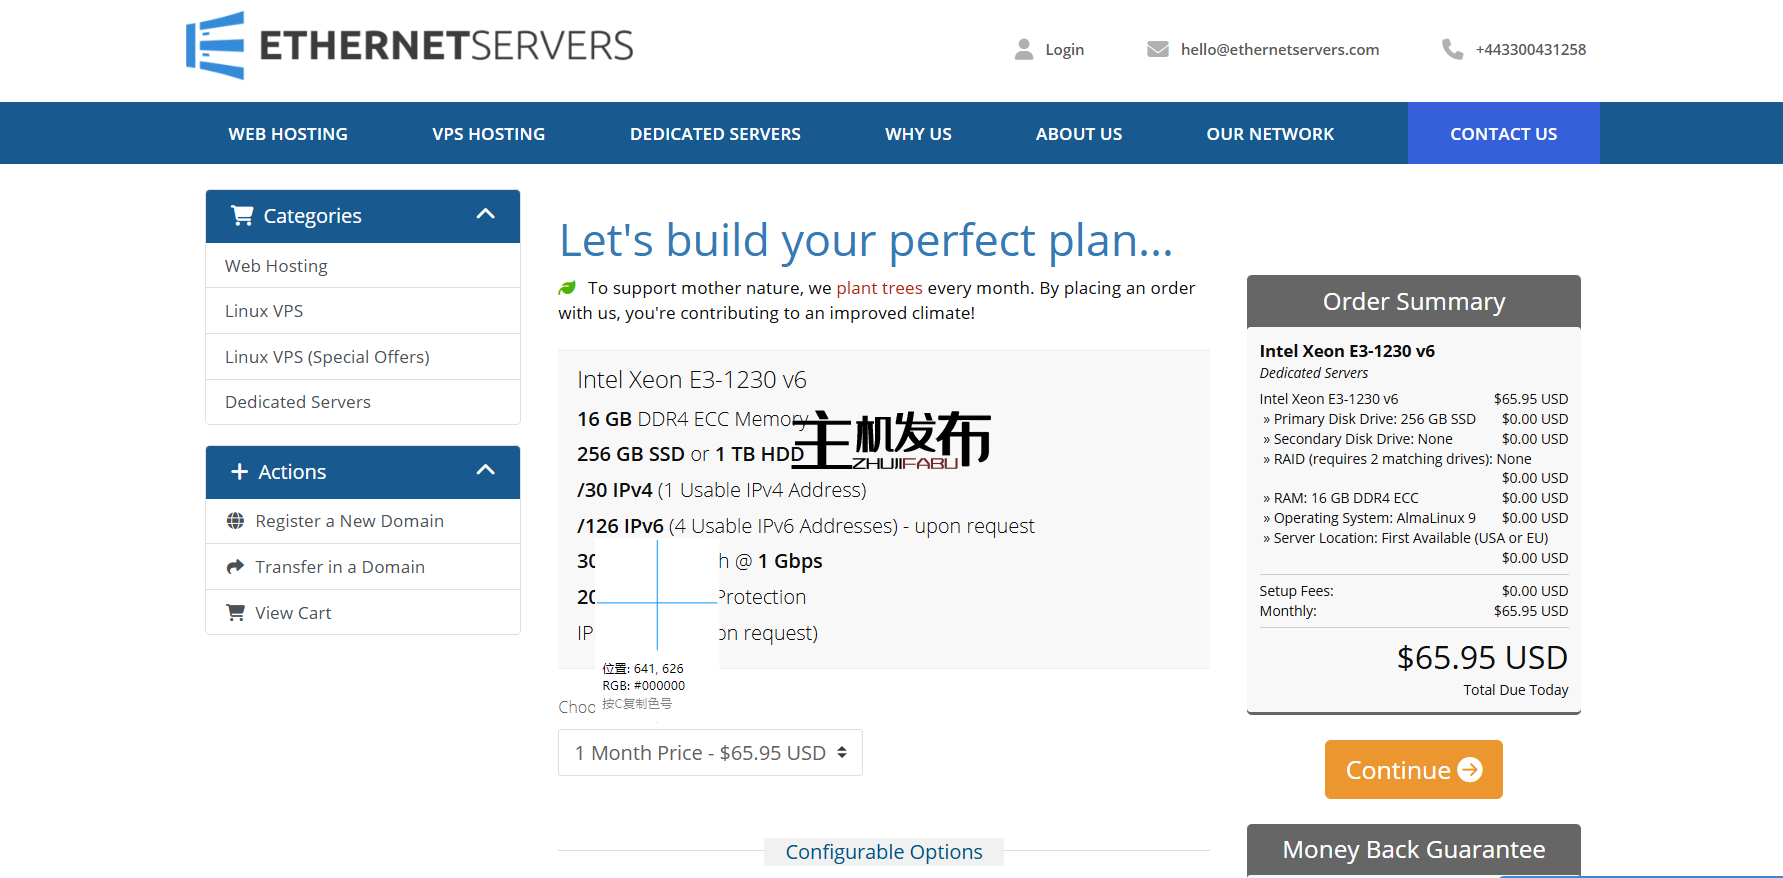1783x878 pixels.
Task: Open the ABOUT US menu item
Action: pos(1079,134)
